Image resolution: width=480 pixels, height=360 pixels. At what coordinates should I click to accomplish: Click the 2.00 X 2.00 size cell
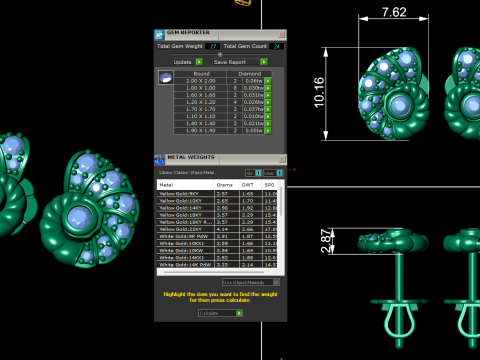(201, 81)
